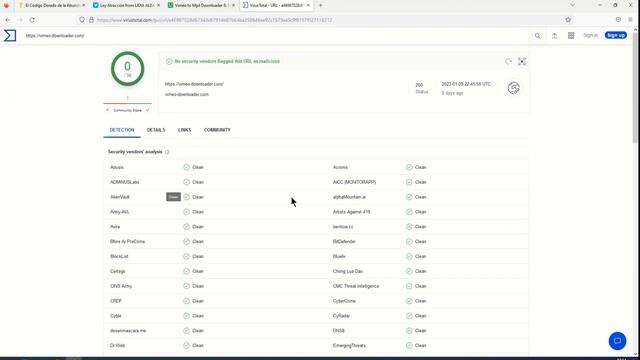The width and height of the screenshot is (640, 360).
Task: Click the browser back arrow
Action: click(x=8, y=20)
